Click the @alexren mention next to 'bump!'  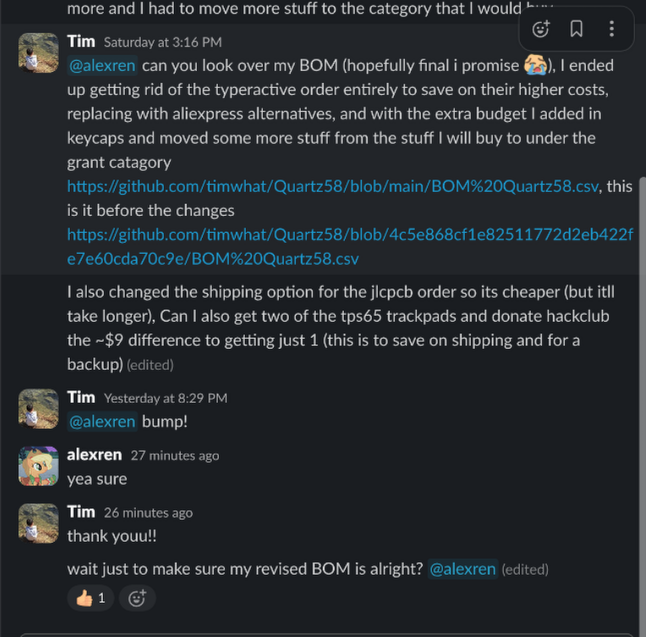click(102, 422)
